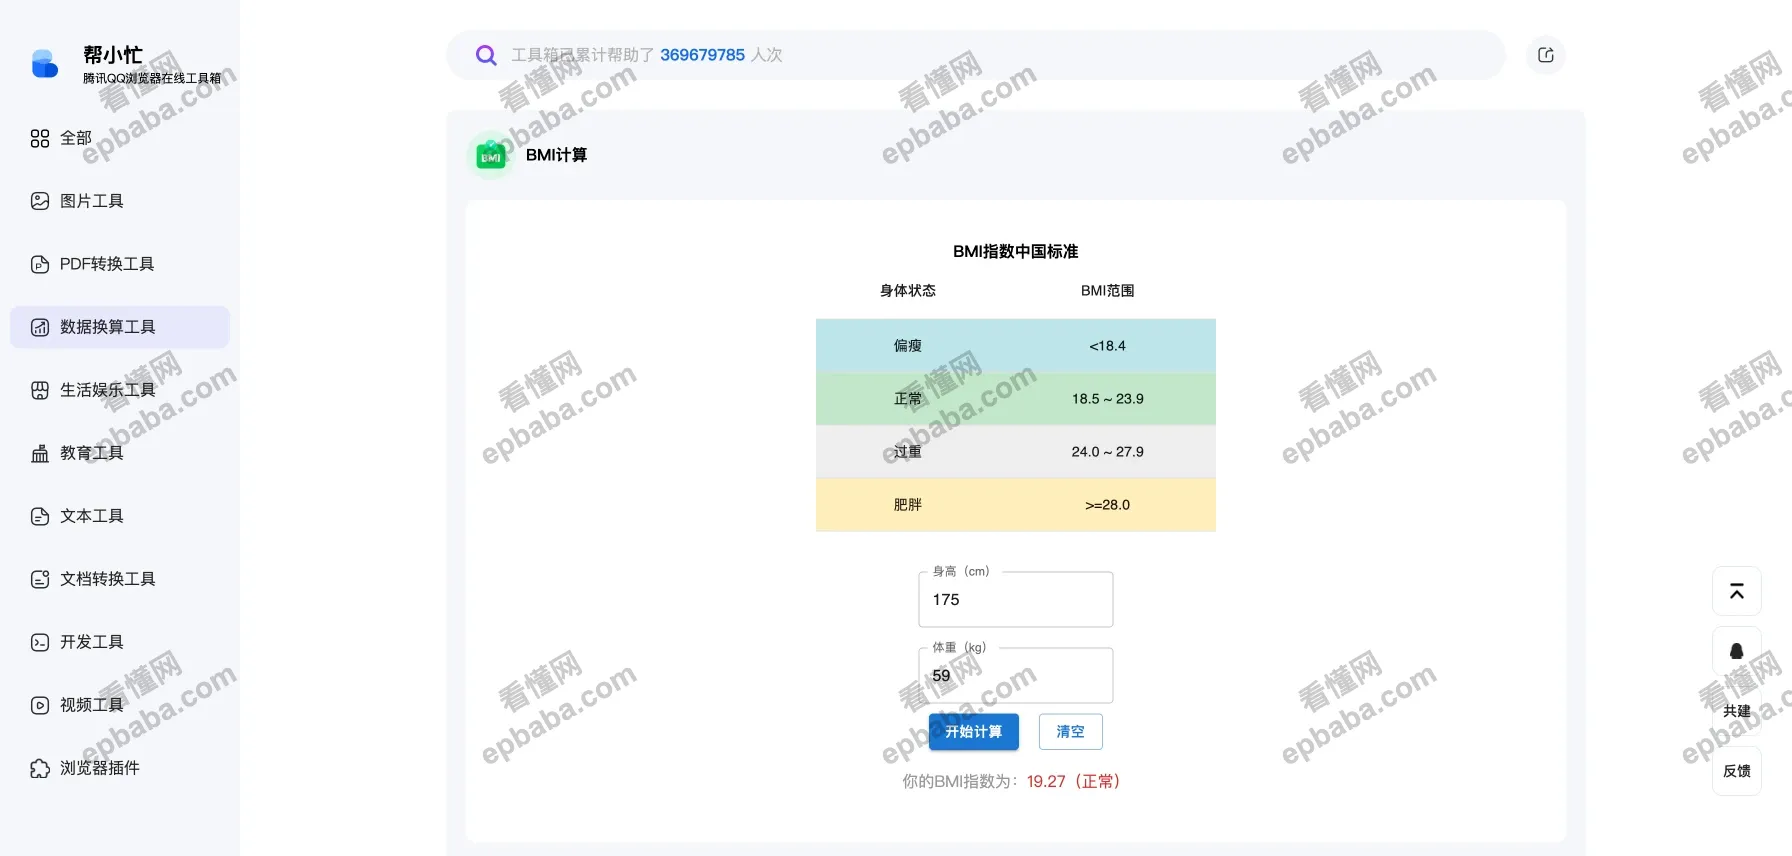Click the 图片工具 image icon

point(40,201)
